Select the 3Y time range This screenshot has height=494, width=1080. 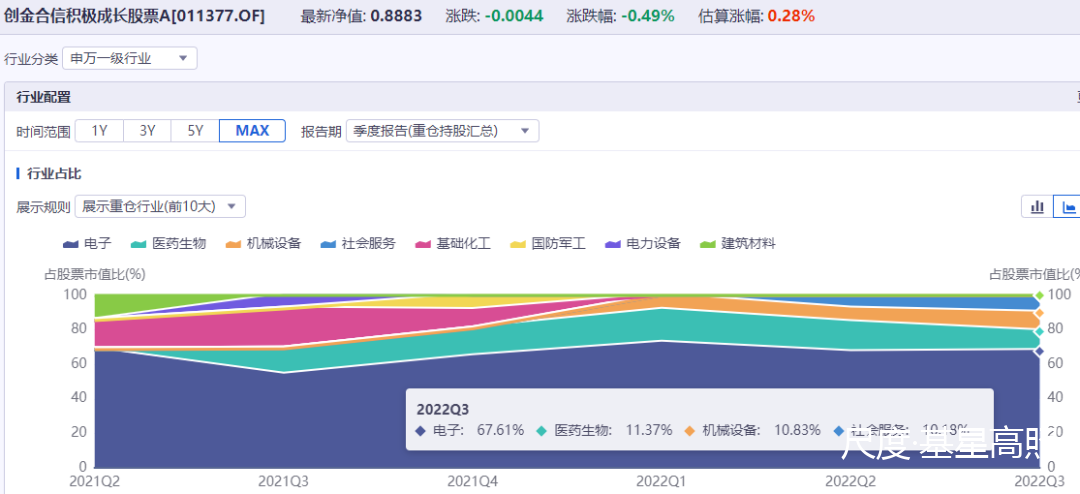(147, 130)
